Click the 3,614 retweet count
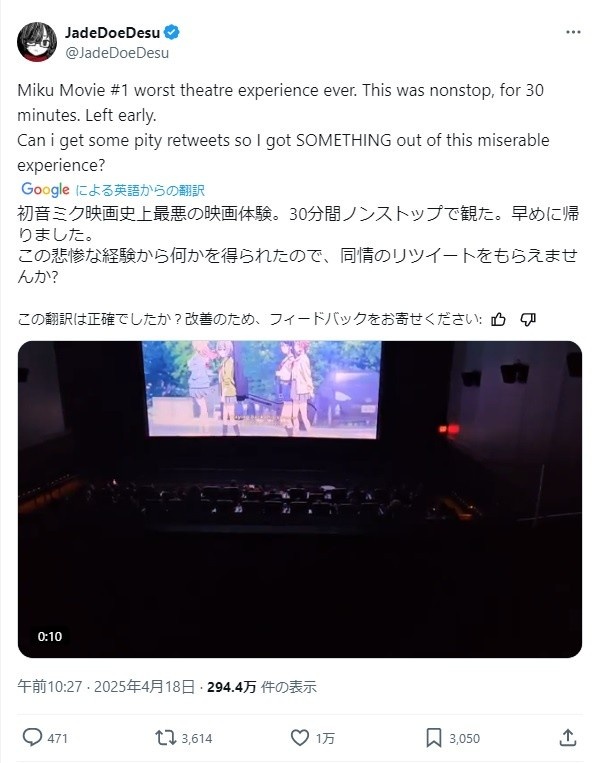This screenshot has height=763, width=599. [197, 739]
